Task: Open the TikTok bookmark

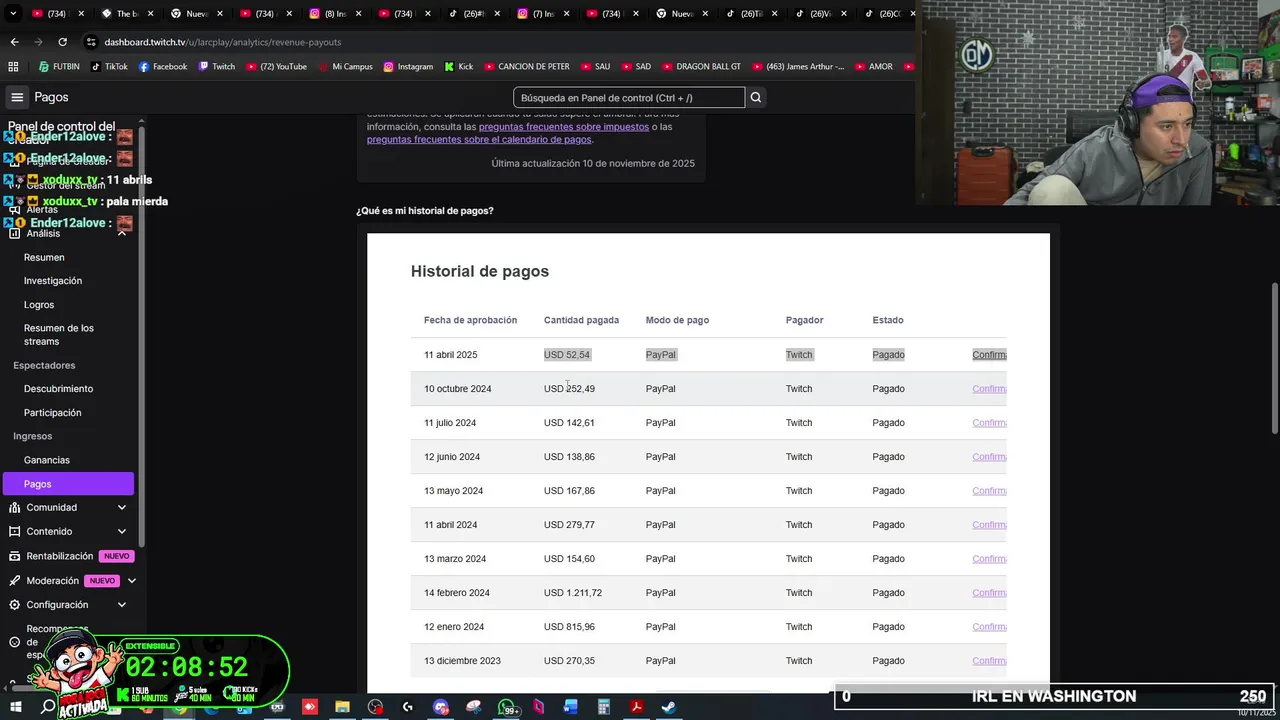Action: (109, 67)
